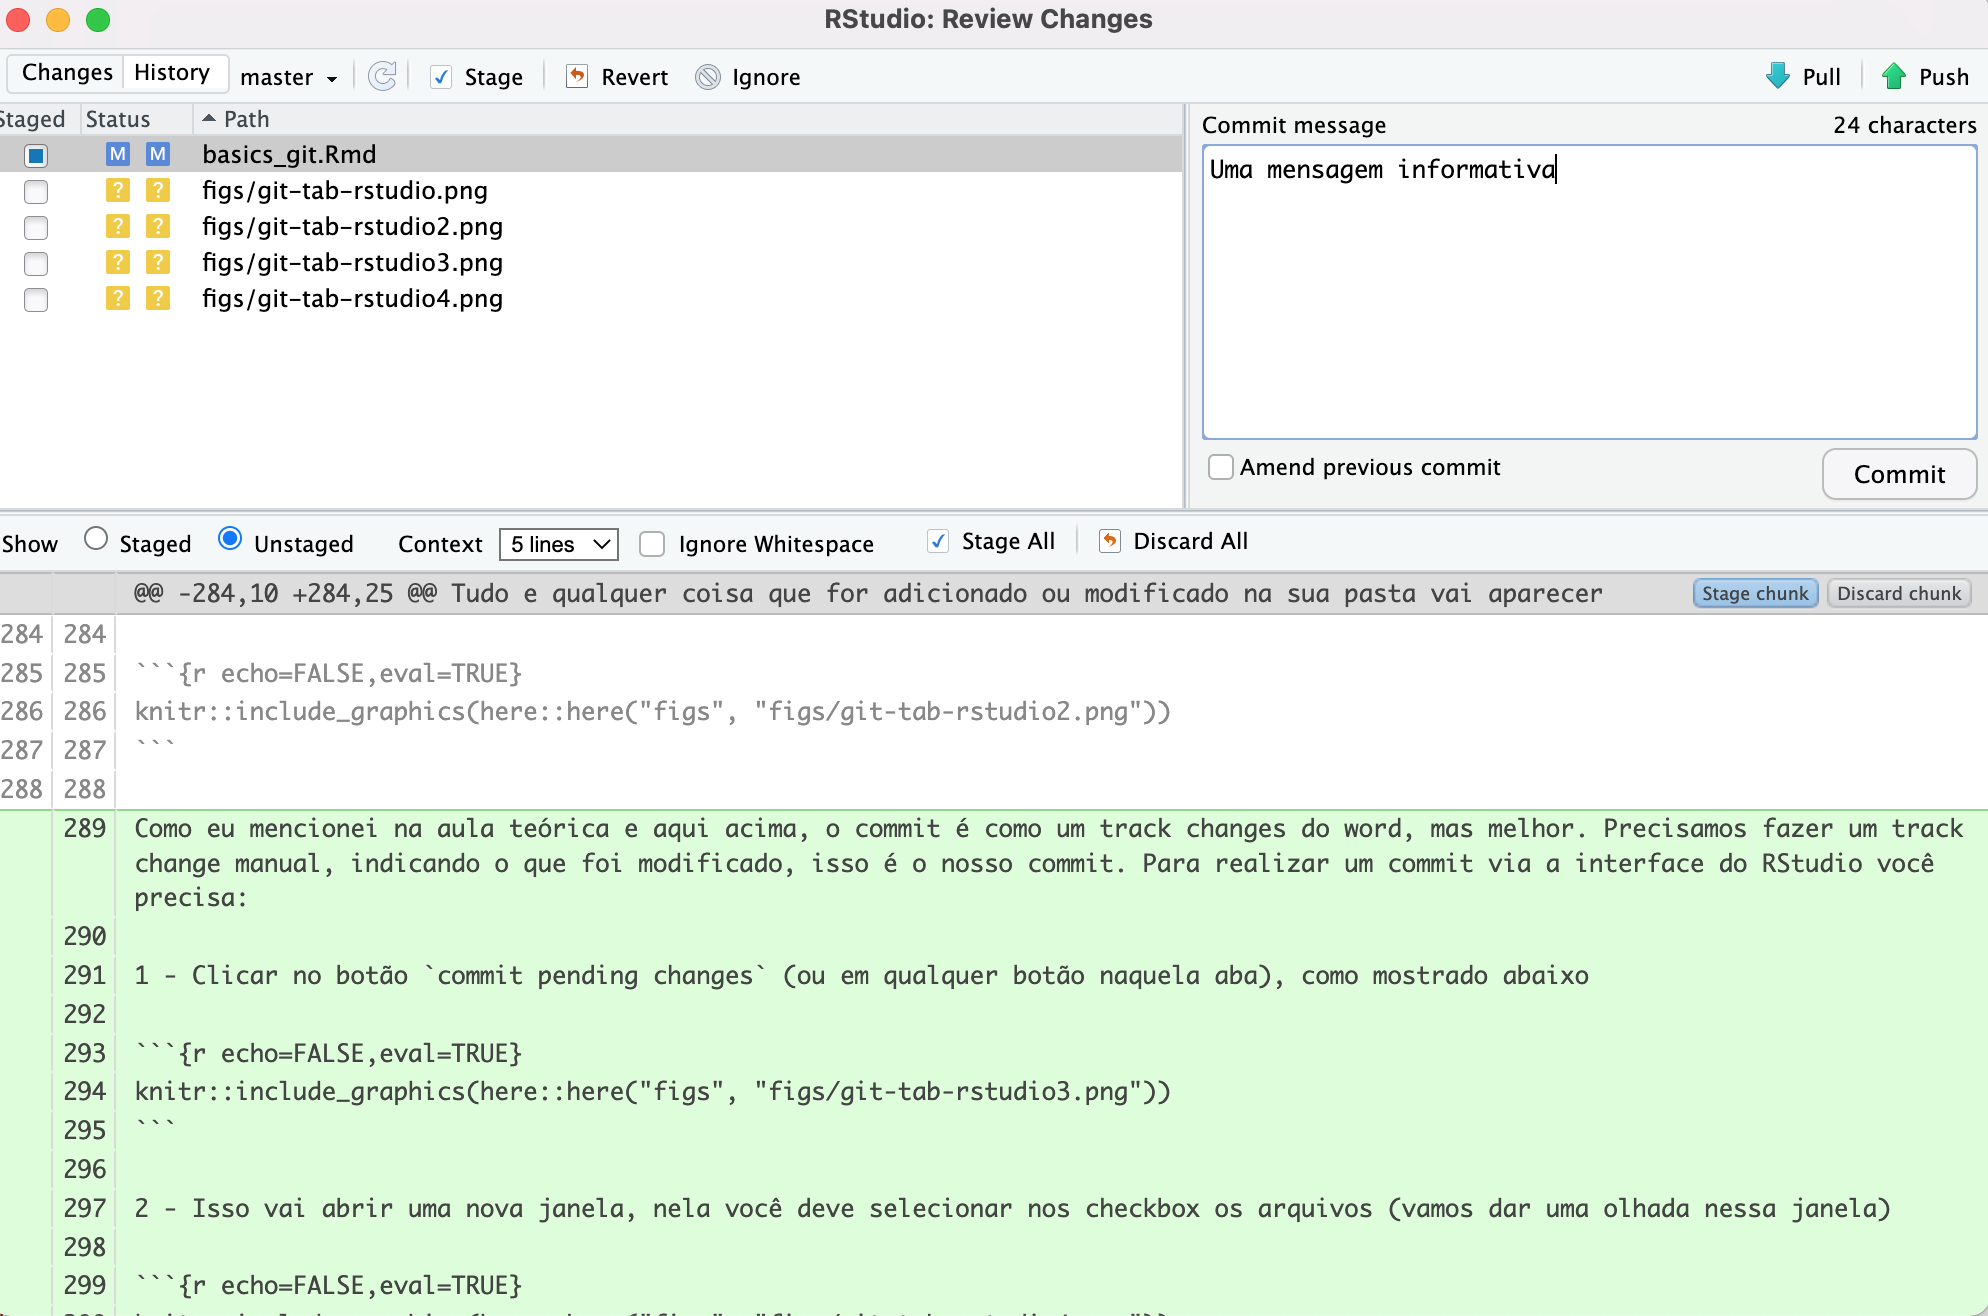Image resolution: width=1988 pixels, height=1316 pixels.
Task: Select the figs/git-tab-rstudio4.png file name
Action: pos(352,298)
